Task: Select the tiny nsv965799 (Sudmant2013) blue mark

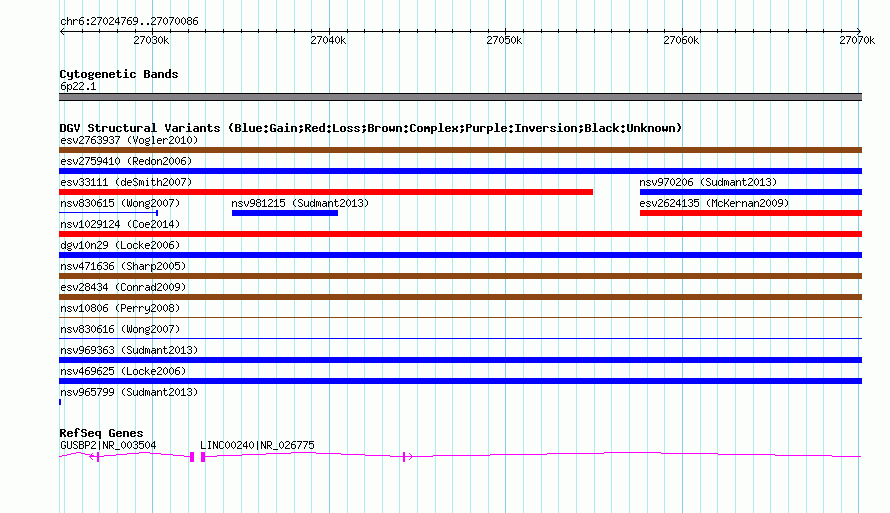Action: (60, 402)
